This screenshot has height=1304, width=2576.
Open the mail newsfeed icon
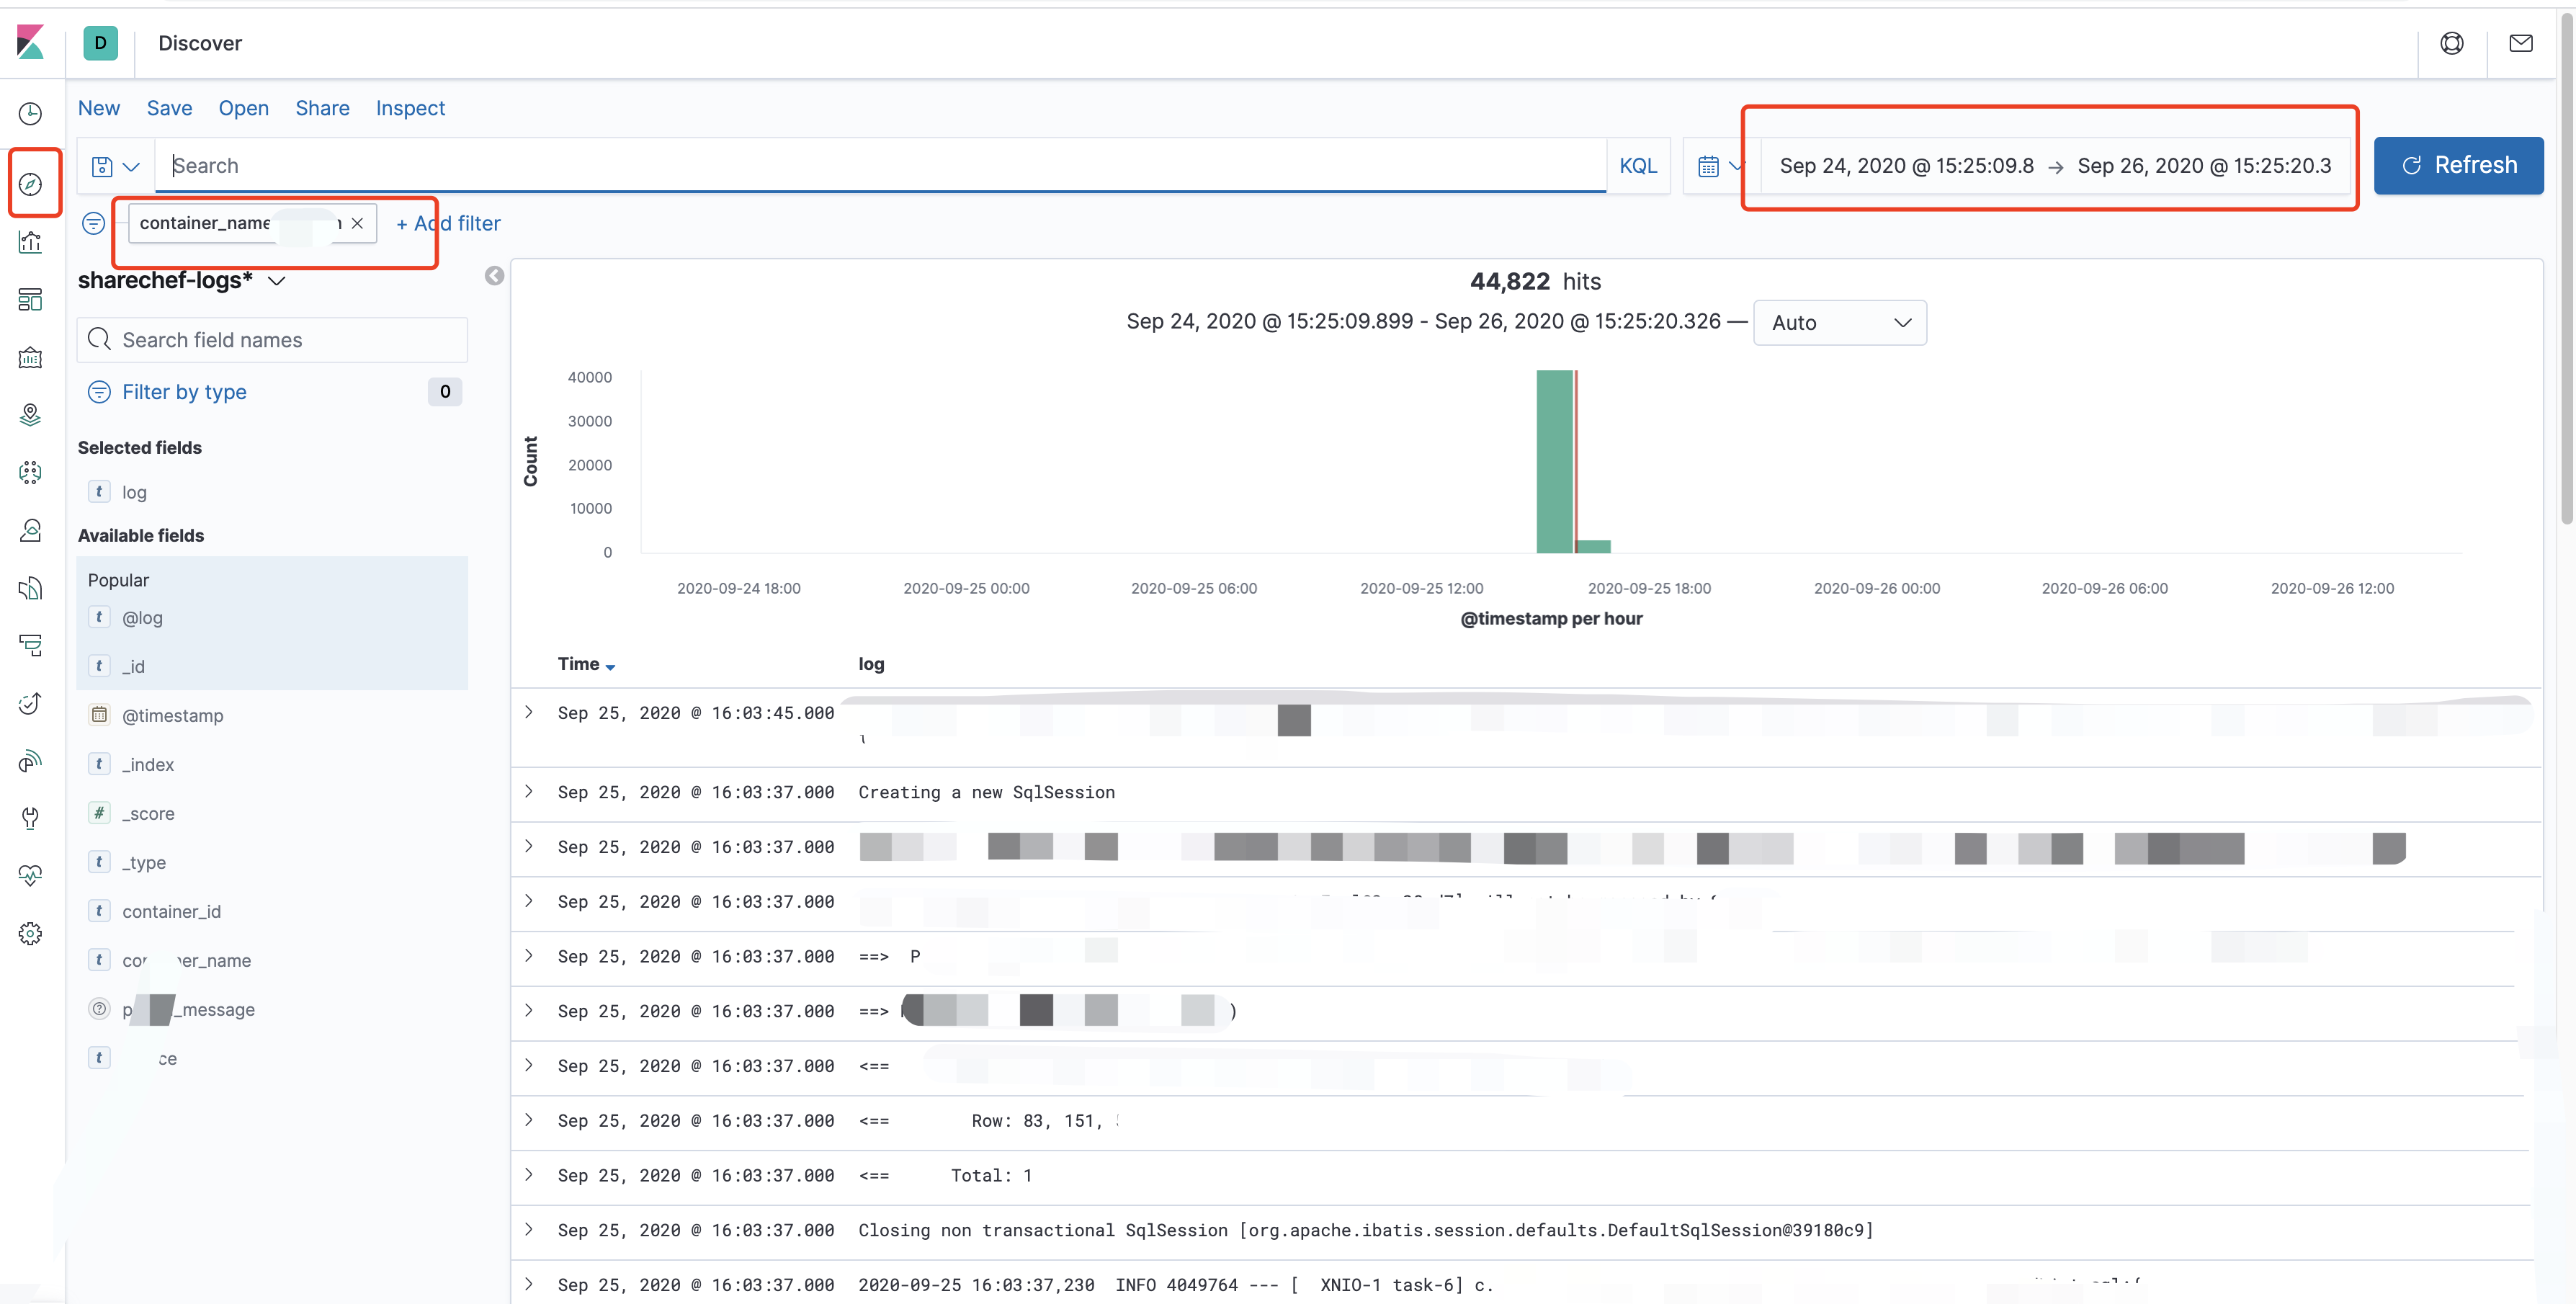click(x=2520, y=43)
